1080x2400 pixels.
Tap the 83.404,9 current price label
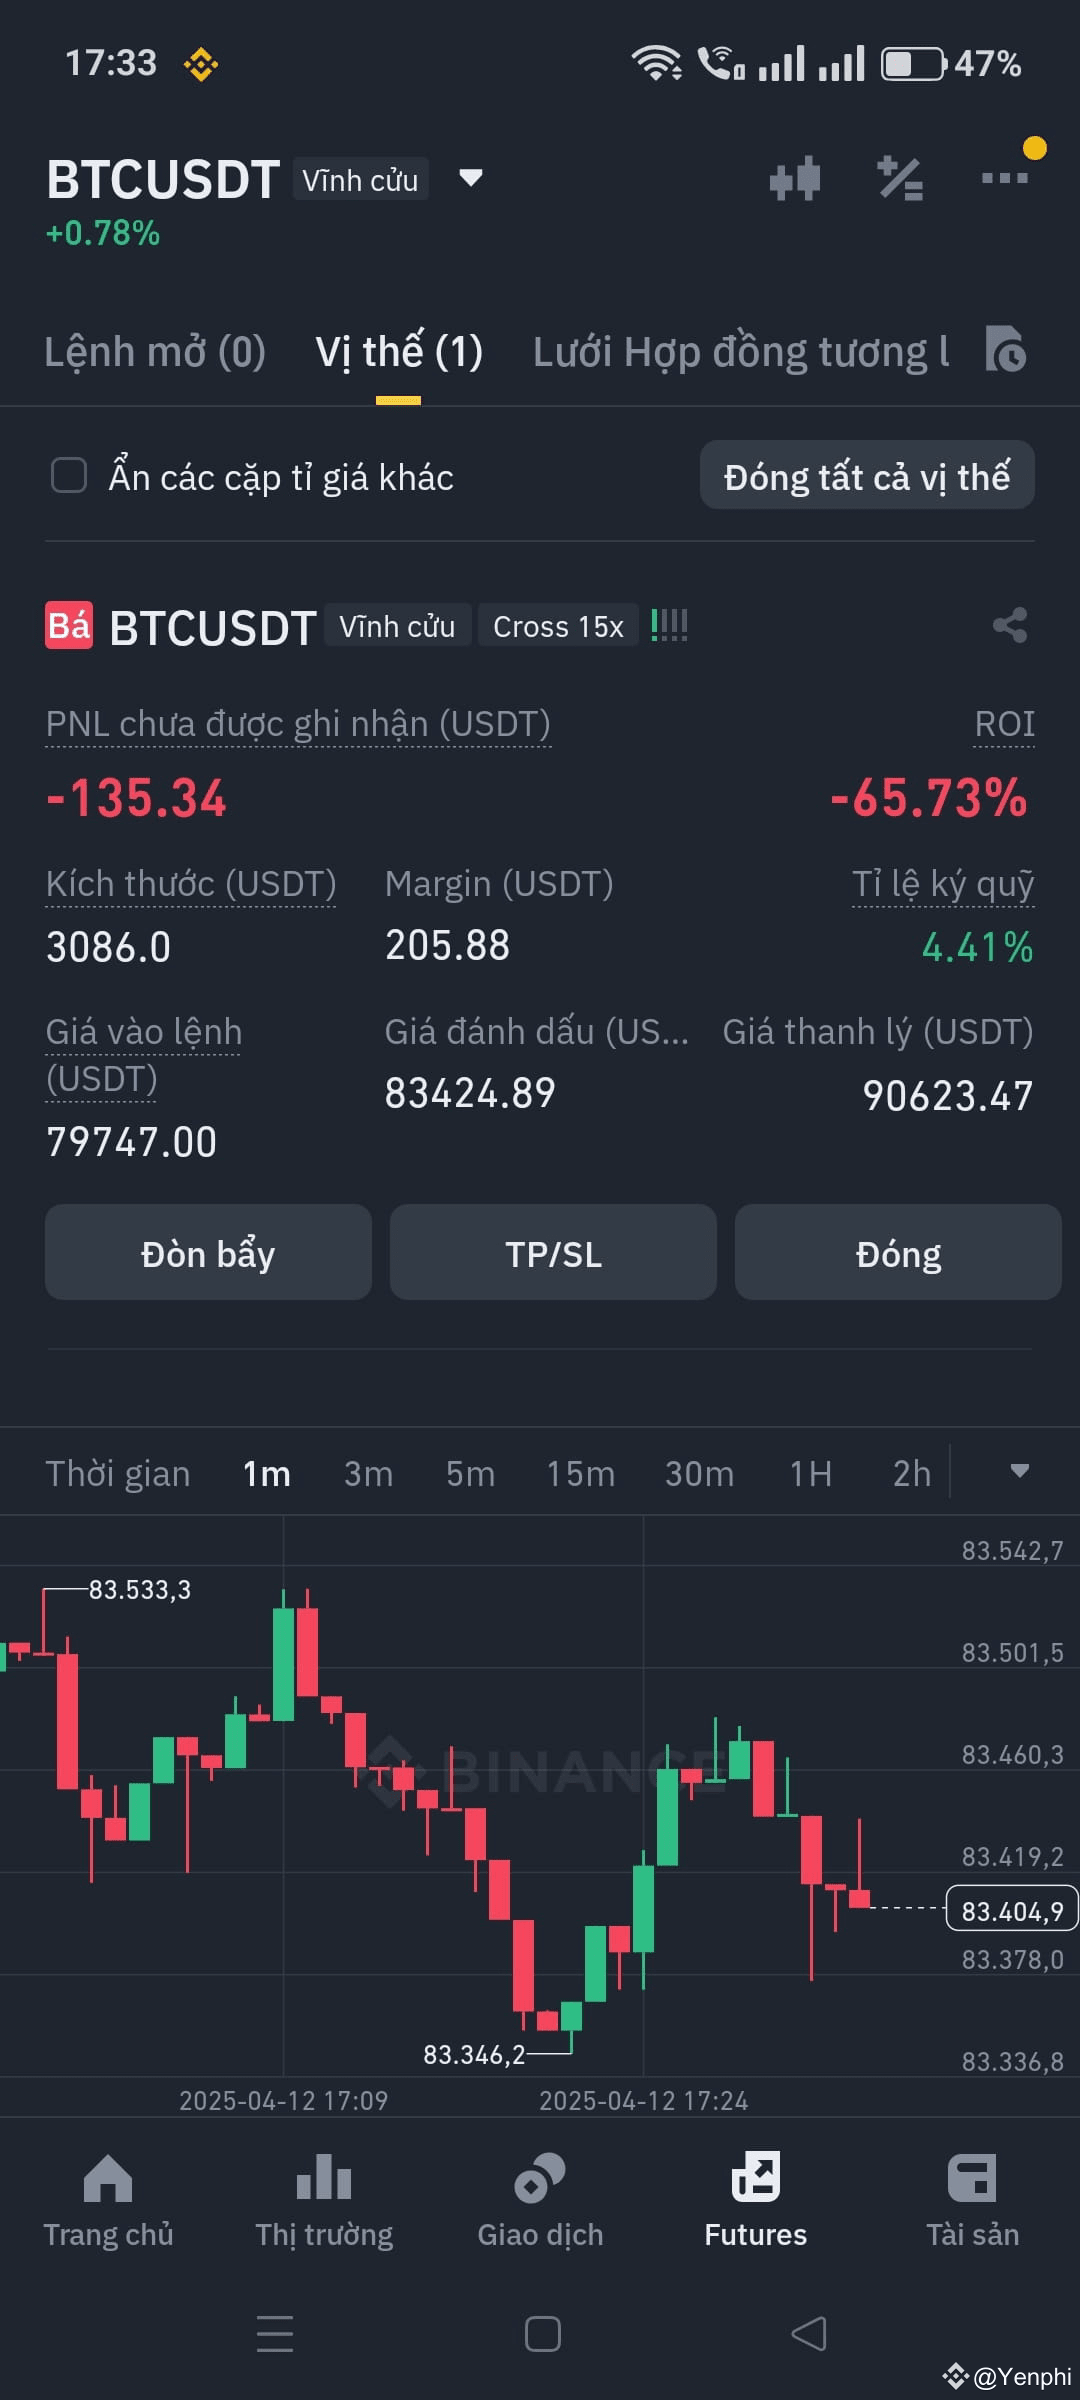coord(1012,1909)
